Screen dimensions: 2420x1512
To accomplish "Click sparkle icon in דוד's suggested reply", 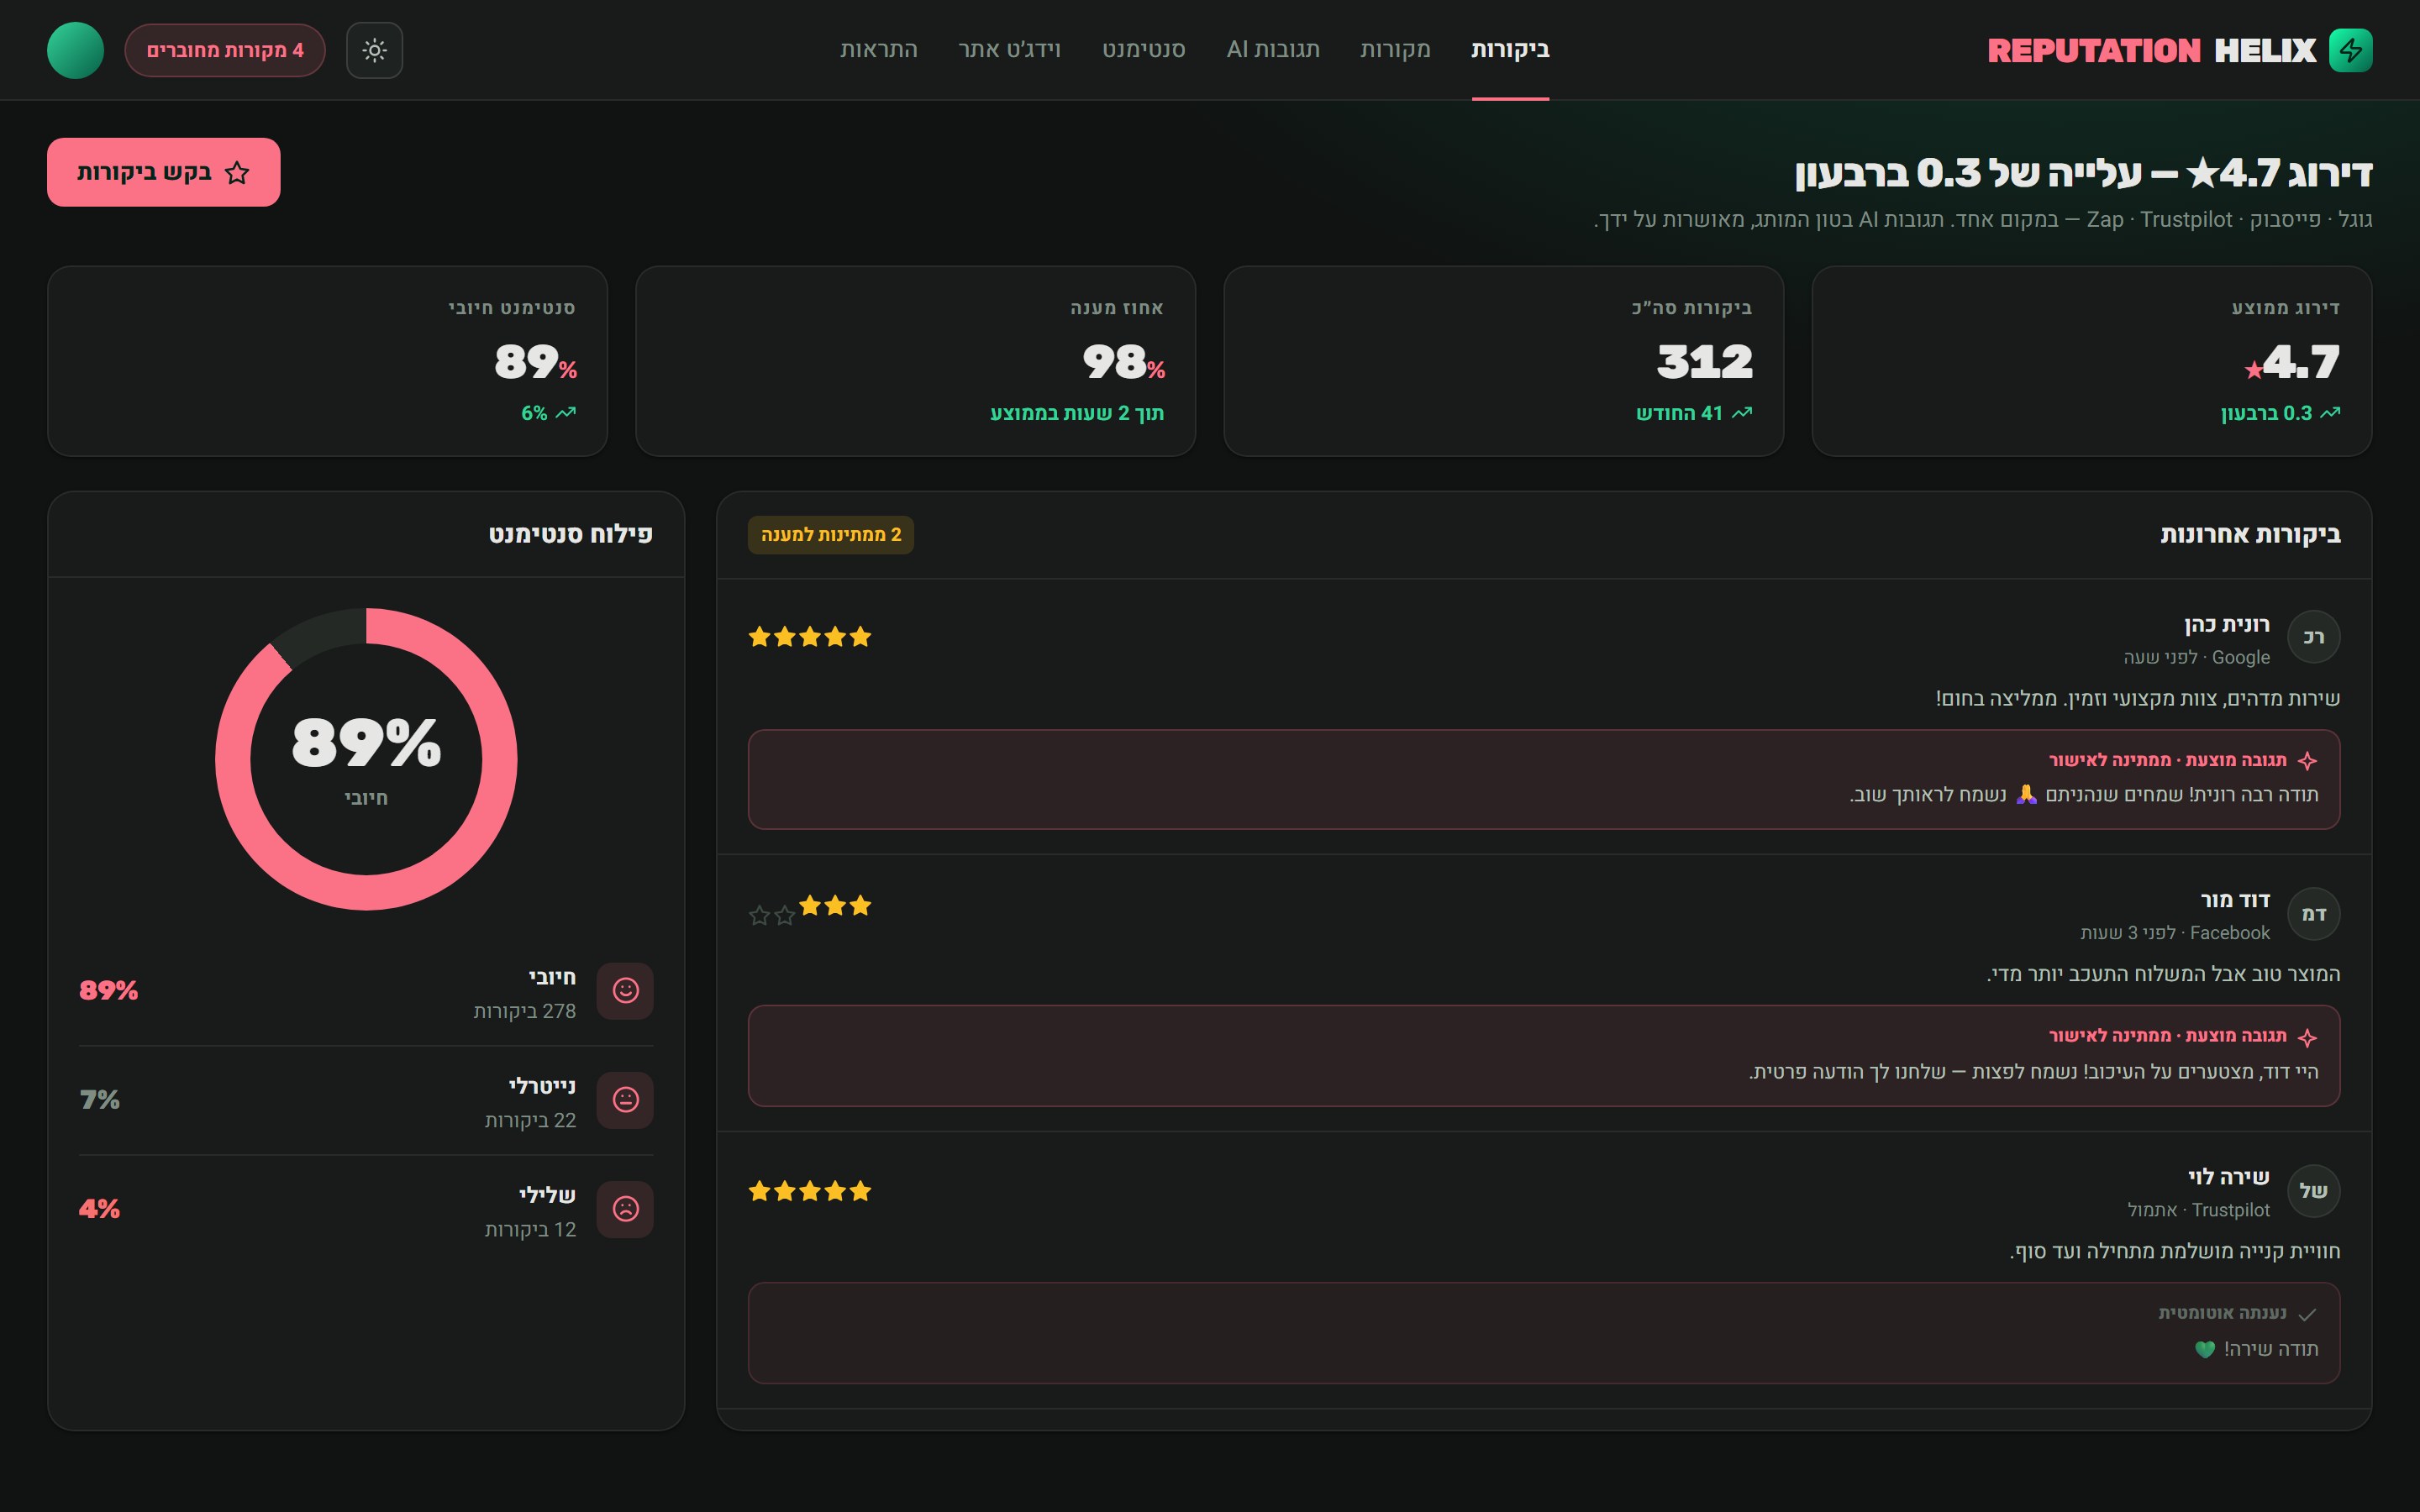I will pos(2307,1038).
